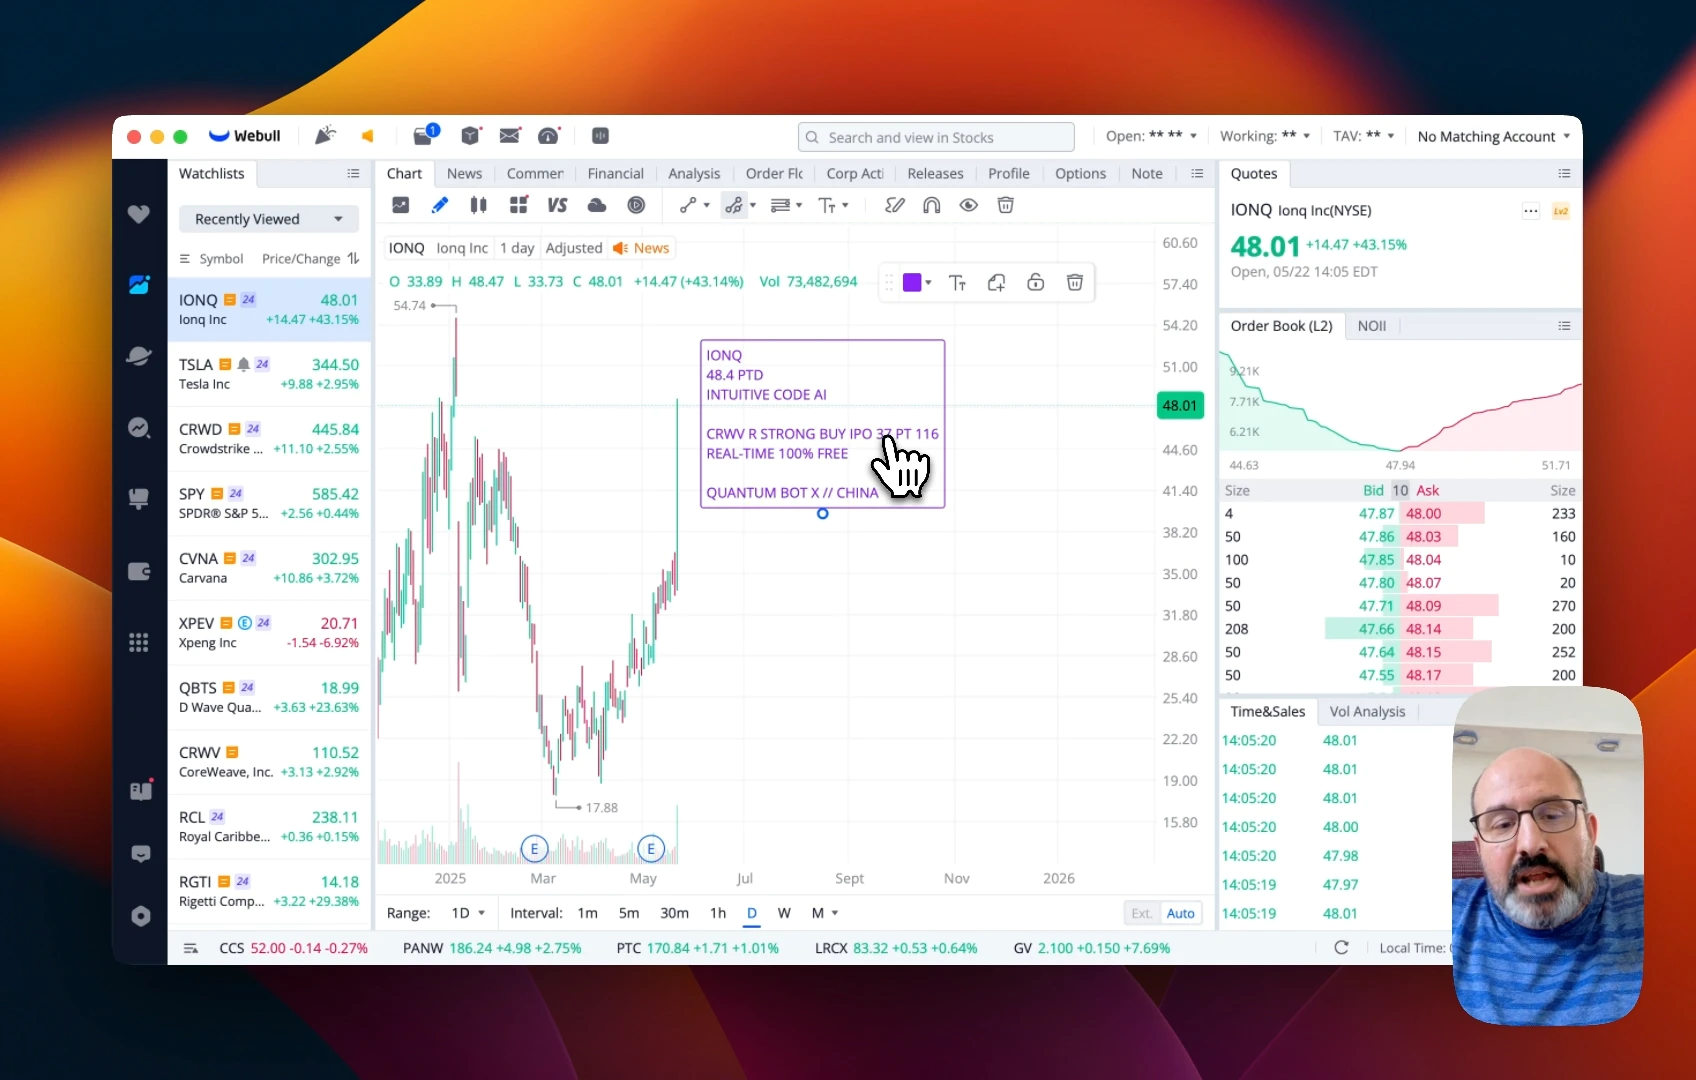Switch to the Financial tab
The width and height of the screenshot is (1696, 1080).
point(615,173)
